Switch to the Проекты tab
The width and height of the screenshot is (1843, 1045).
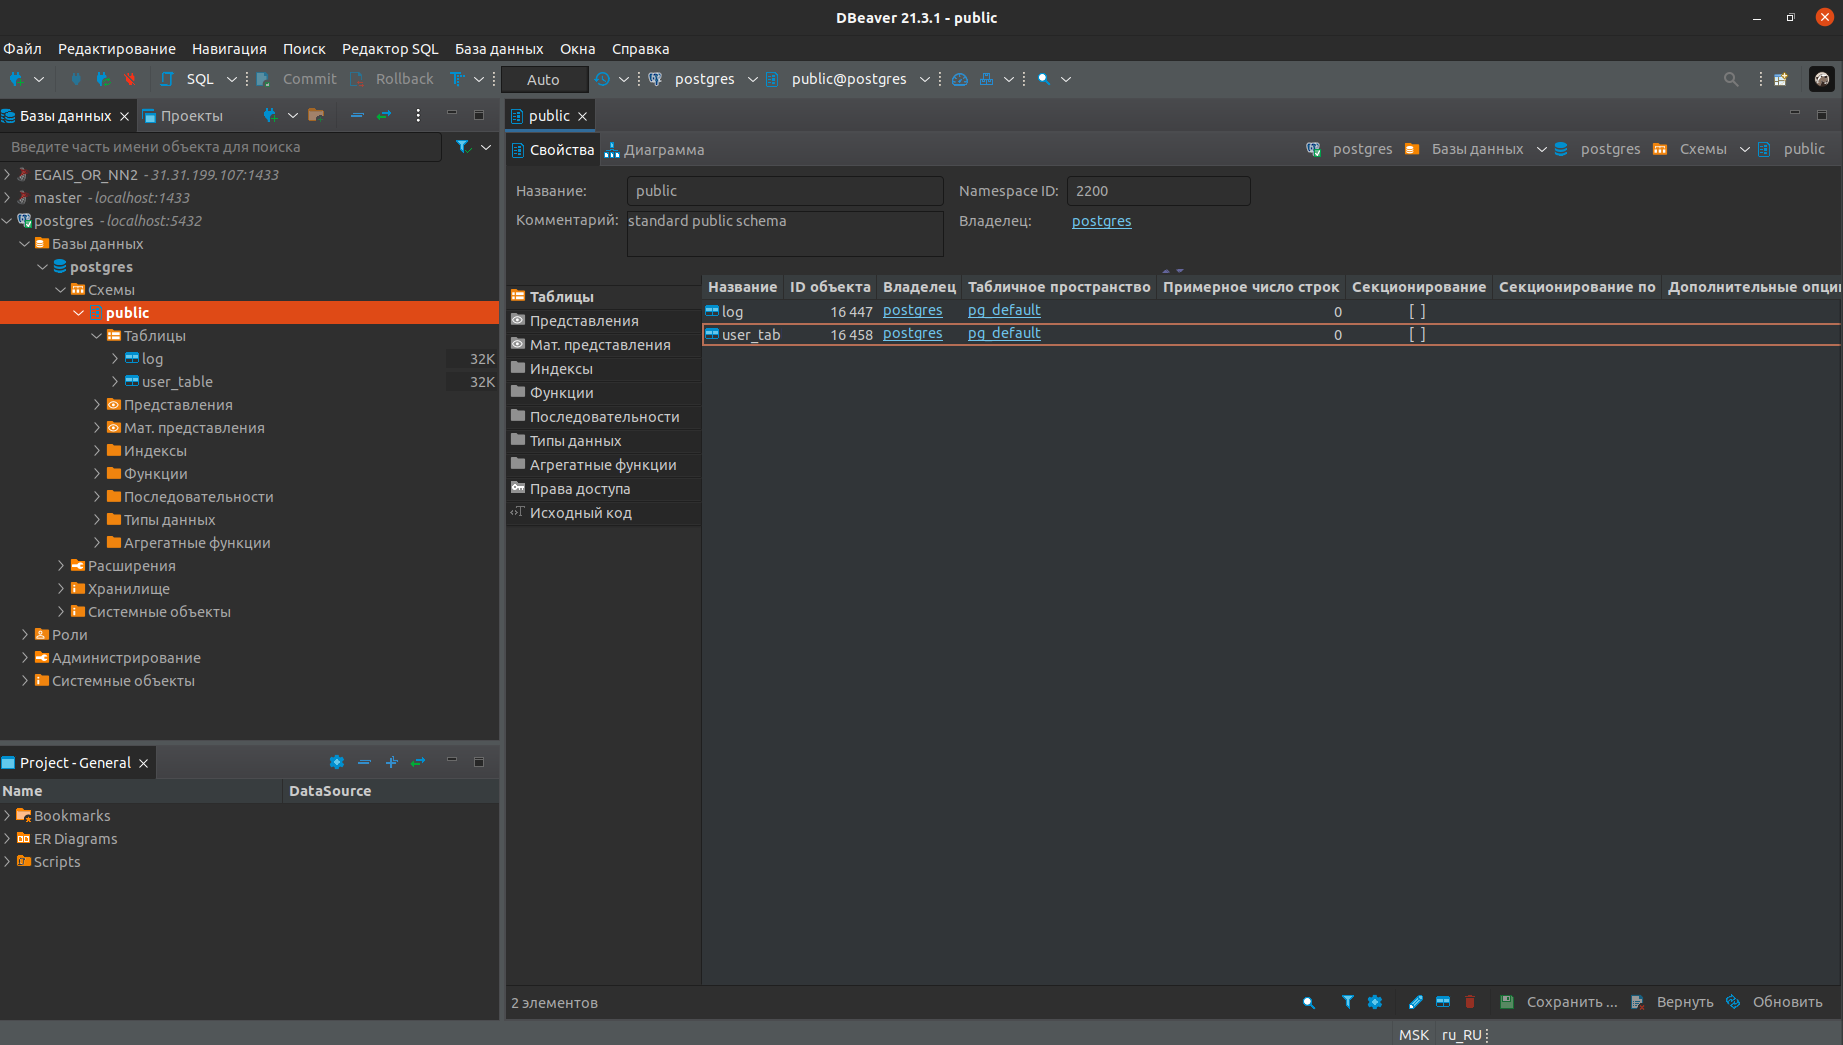183,116
